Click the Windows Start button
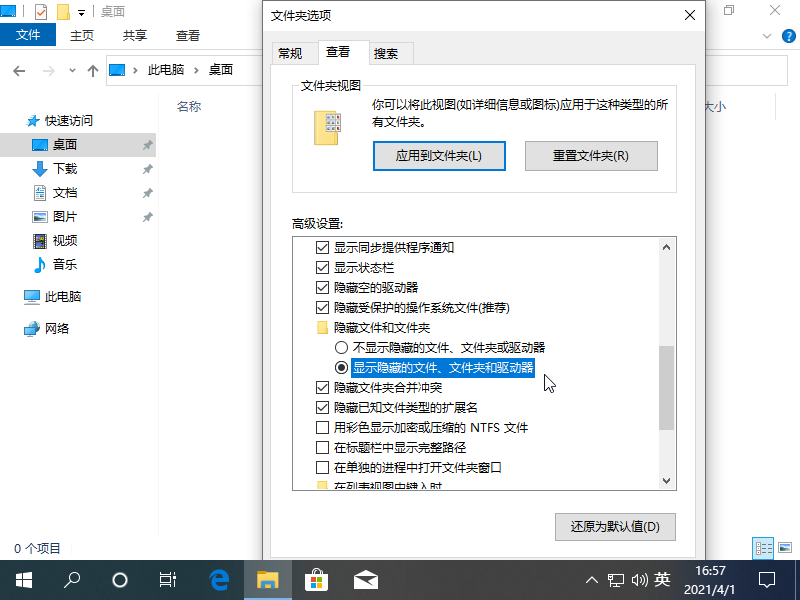Screen dimensions: 800x600 pos(23,579)
